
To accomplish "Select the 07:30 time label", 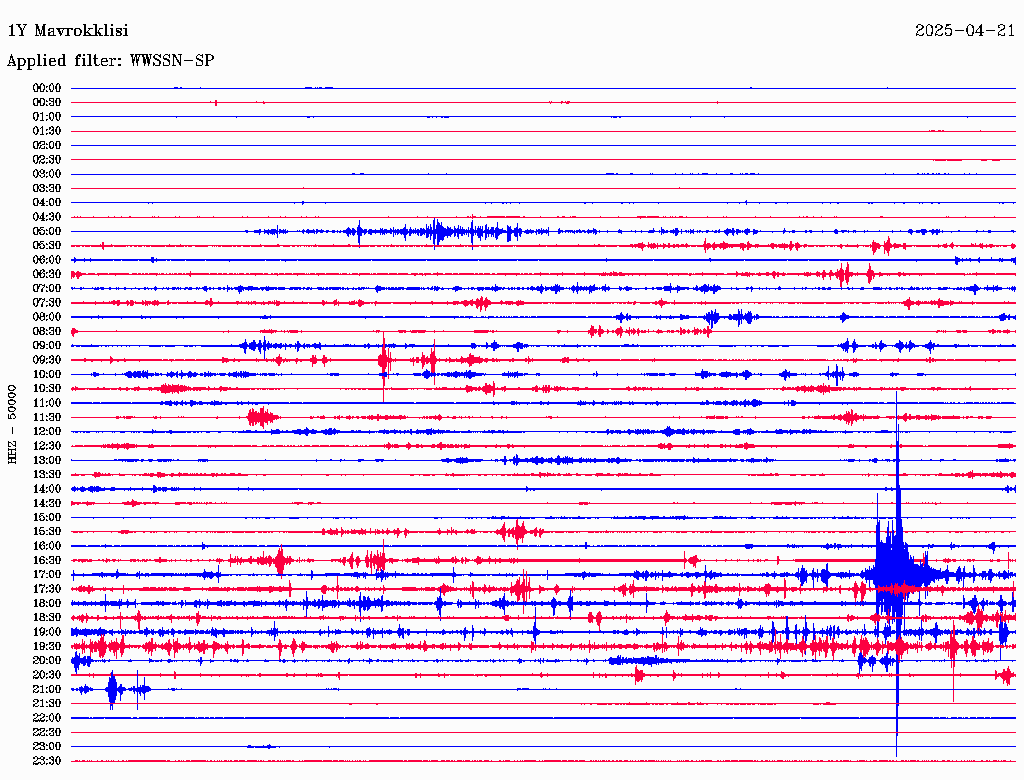I will pyautogui.click(x=47, y=303).
